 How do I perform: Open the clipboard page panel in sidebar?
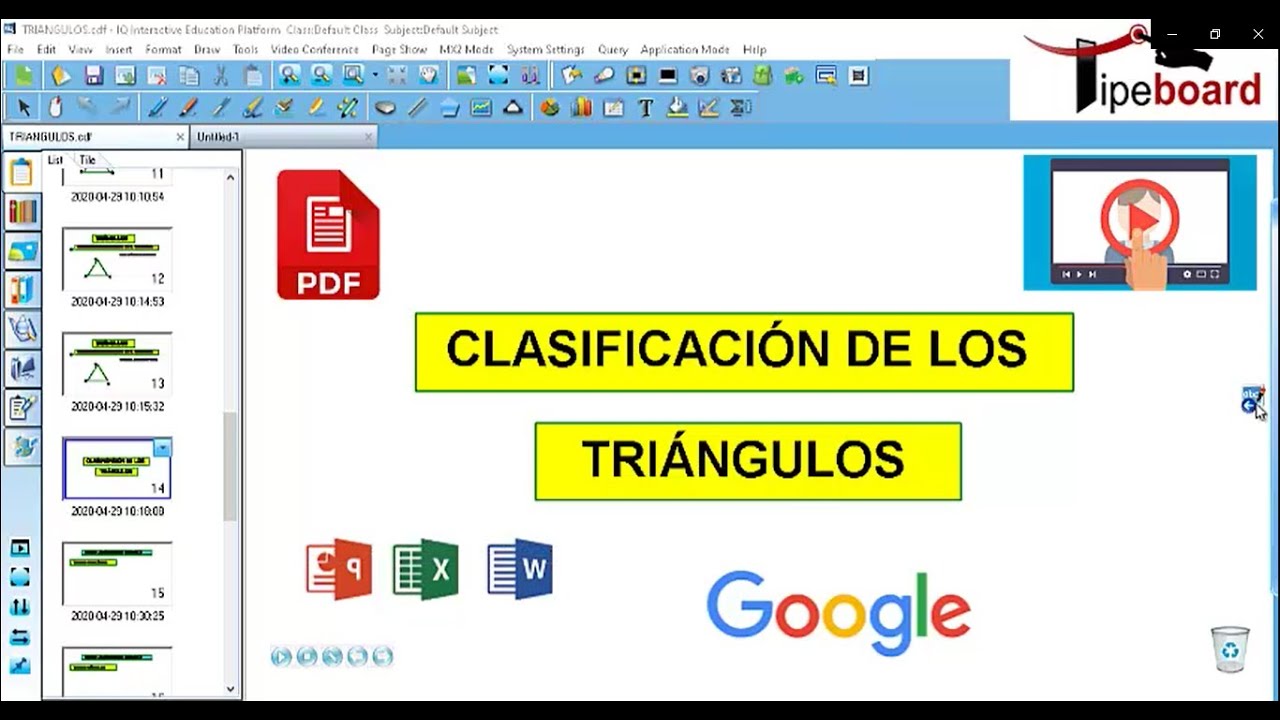[22, 172]
